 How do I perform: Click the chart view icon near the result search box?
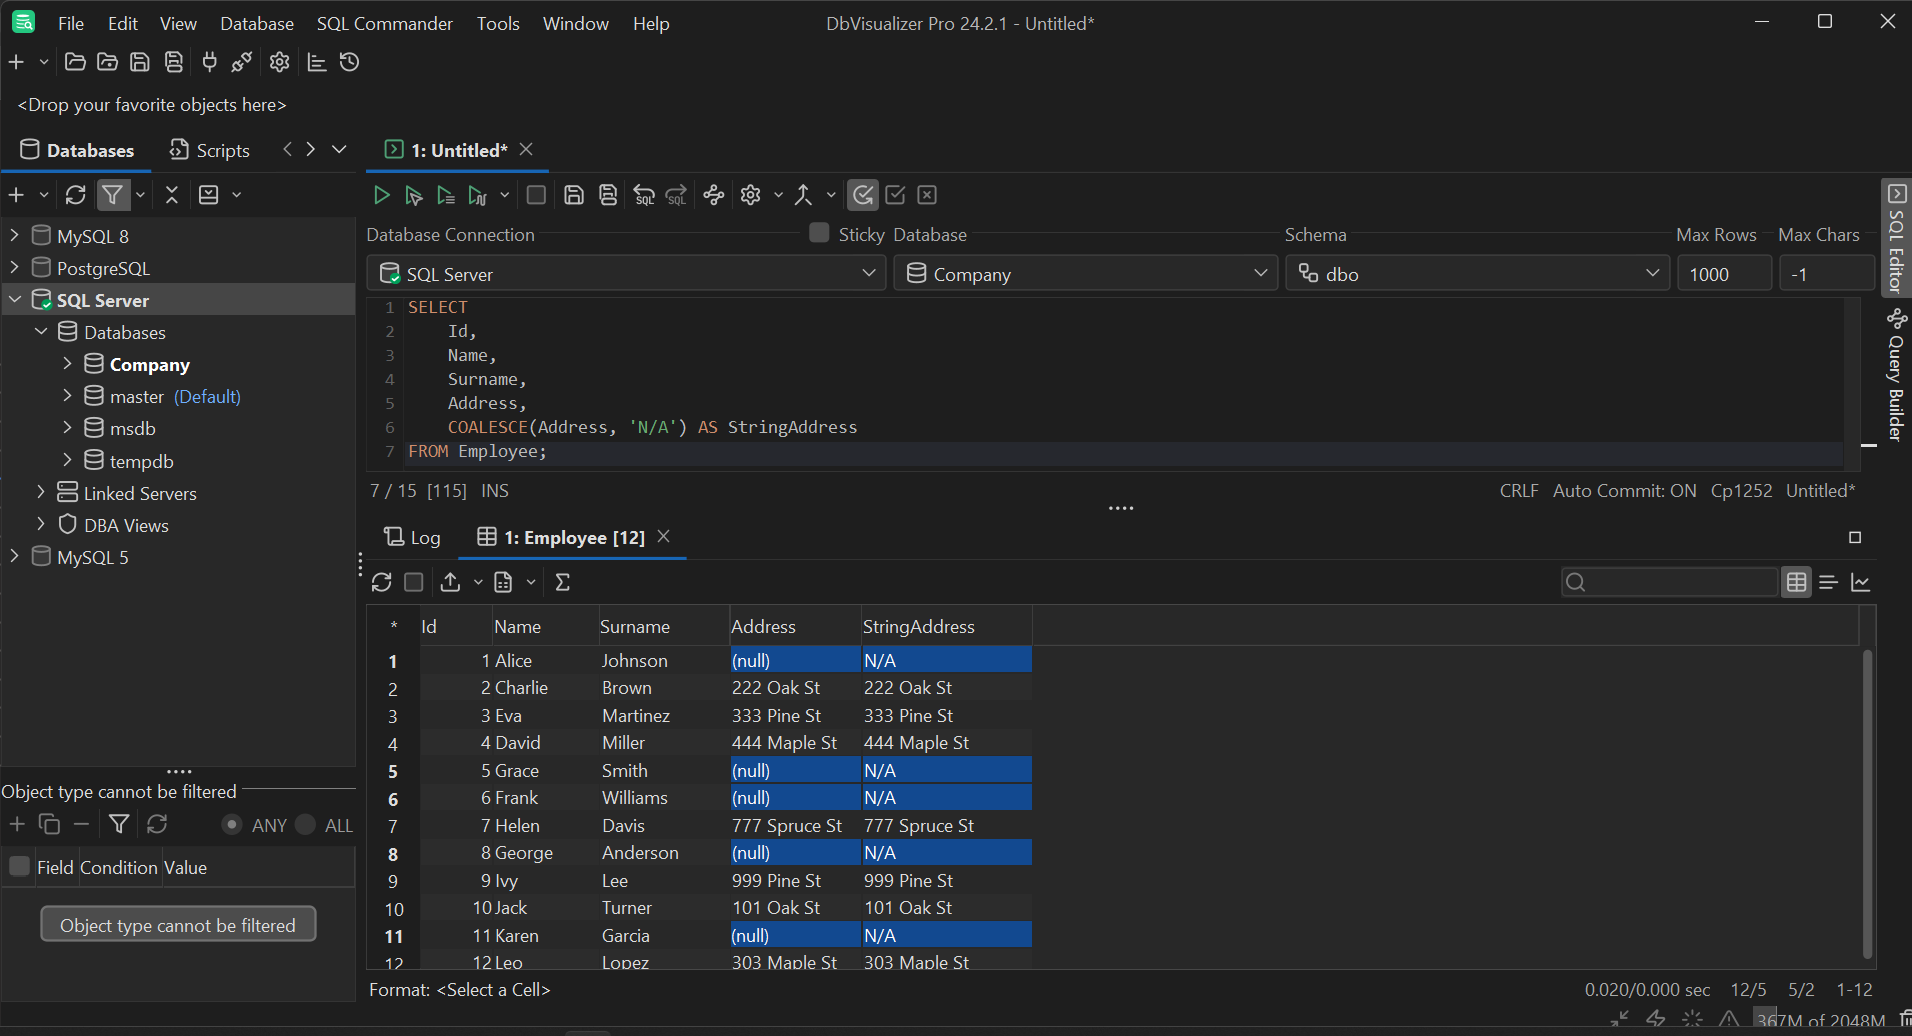[1862, 581]
